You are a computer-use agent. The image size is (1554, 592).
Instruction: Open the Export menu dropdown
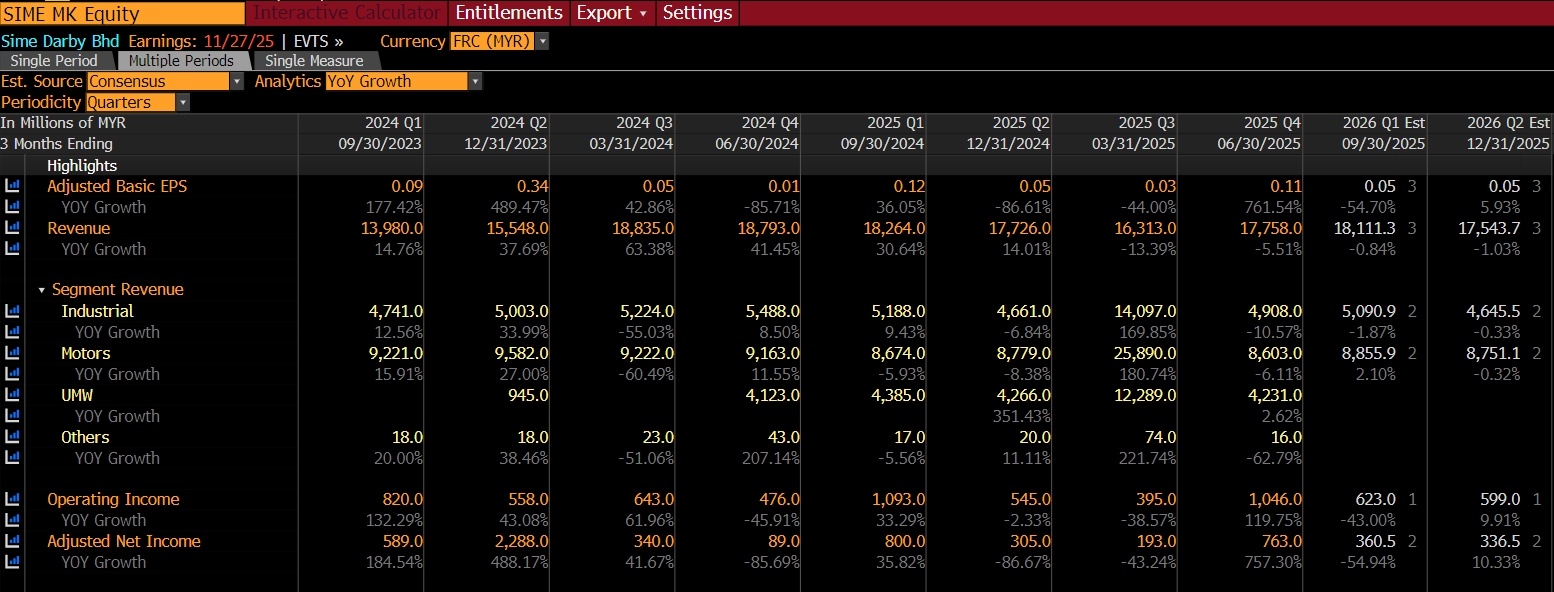coord(612,13)
